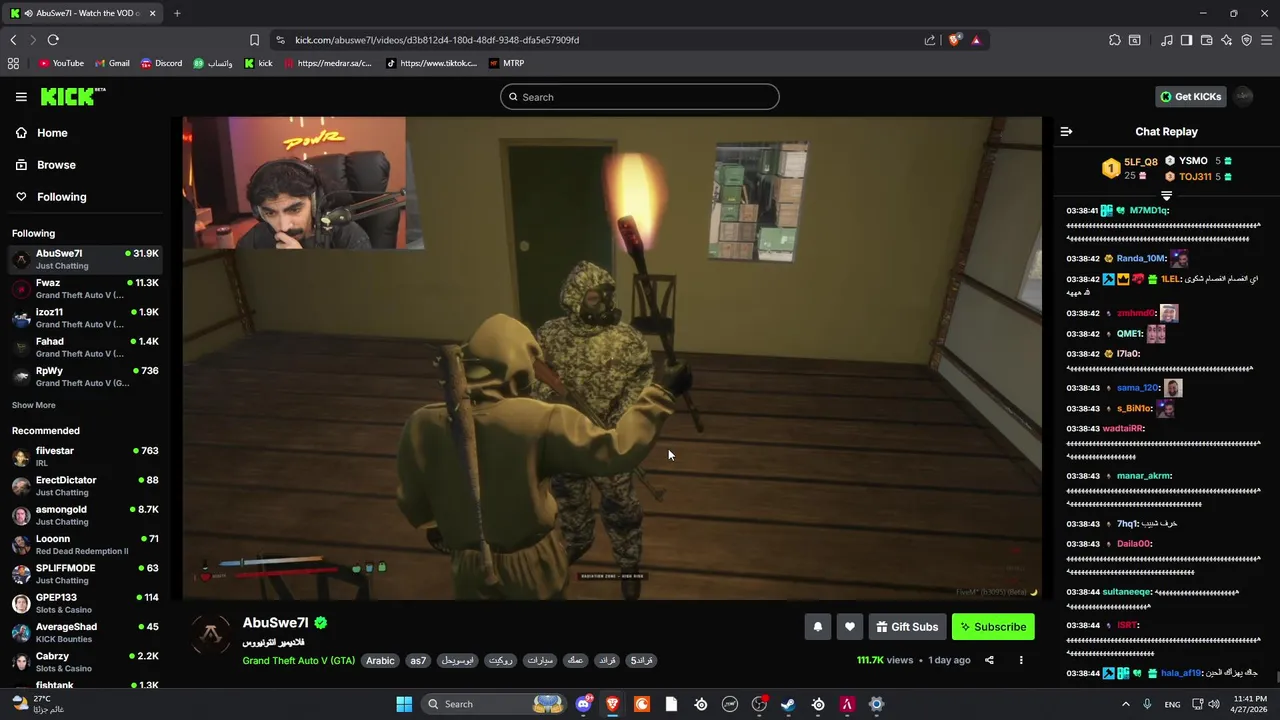Screen dimensions: 1280x720
Task: Open izoz11 channel in Following list
Action: pos(84,318)
